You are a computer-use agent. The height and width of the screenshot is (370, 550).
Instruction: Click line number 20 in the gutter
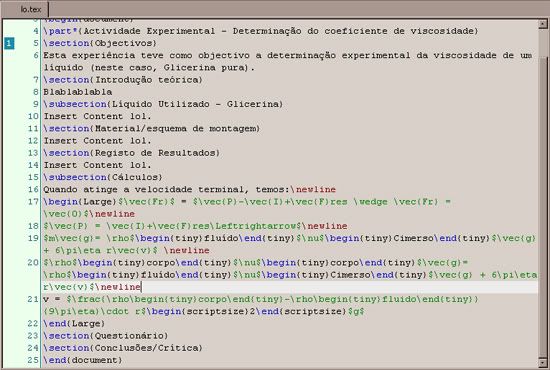(x=33, y=263)
